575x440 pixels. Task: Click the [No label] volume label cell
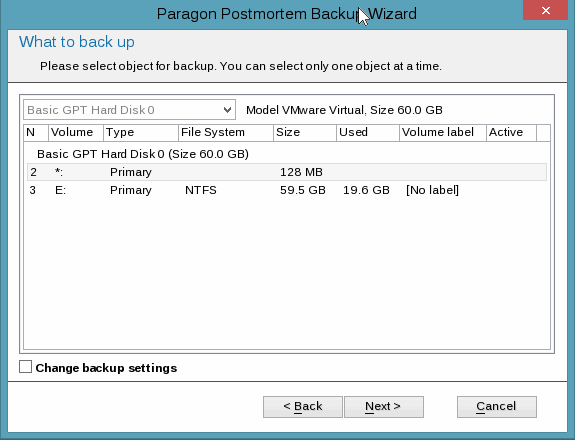click(432, 190)
